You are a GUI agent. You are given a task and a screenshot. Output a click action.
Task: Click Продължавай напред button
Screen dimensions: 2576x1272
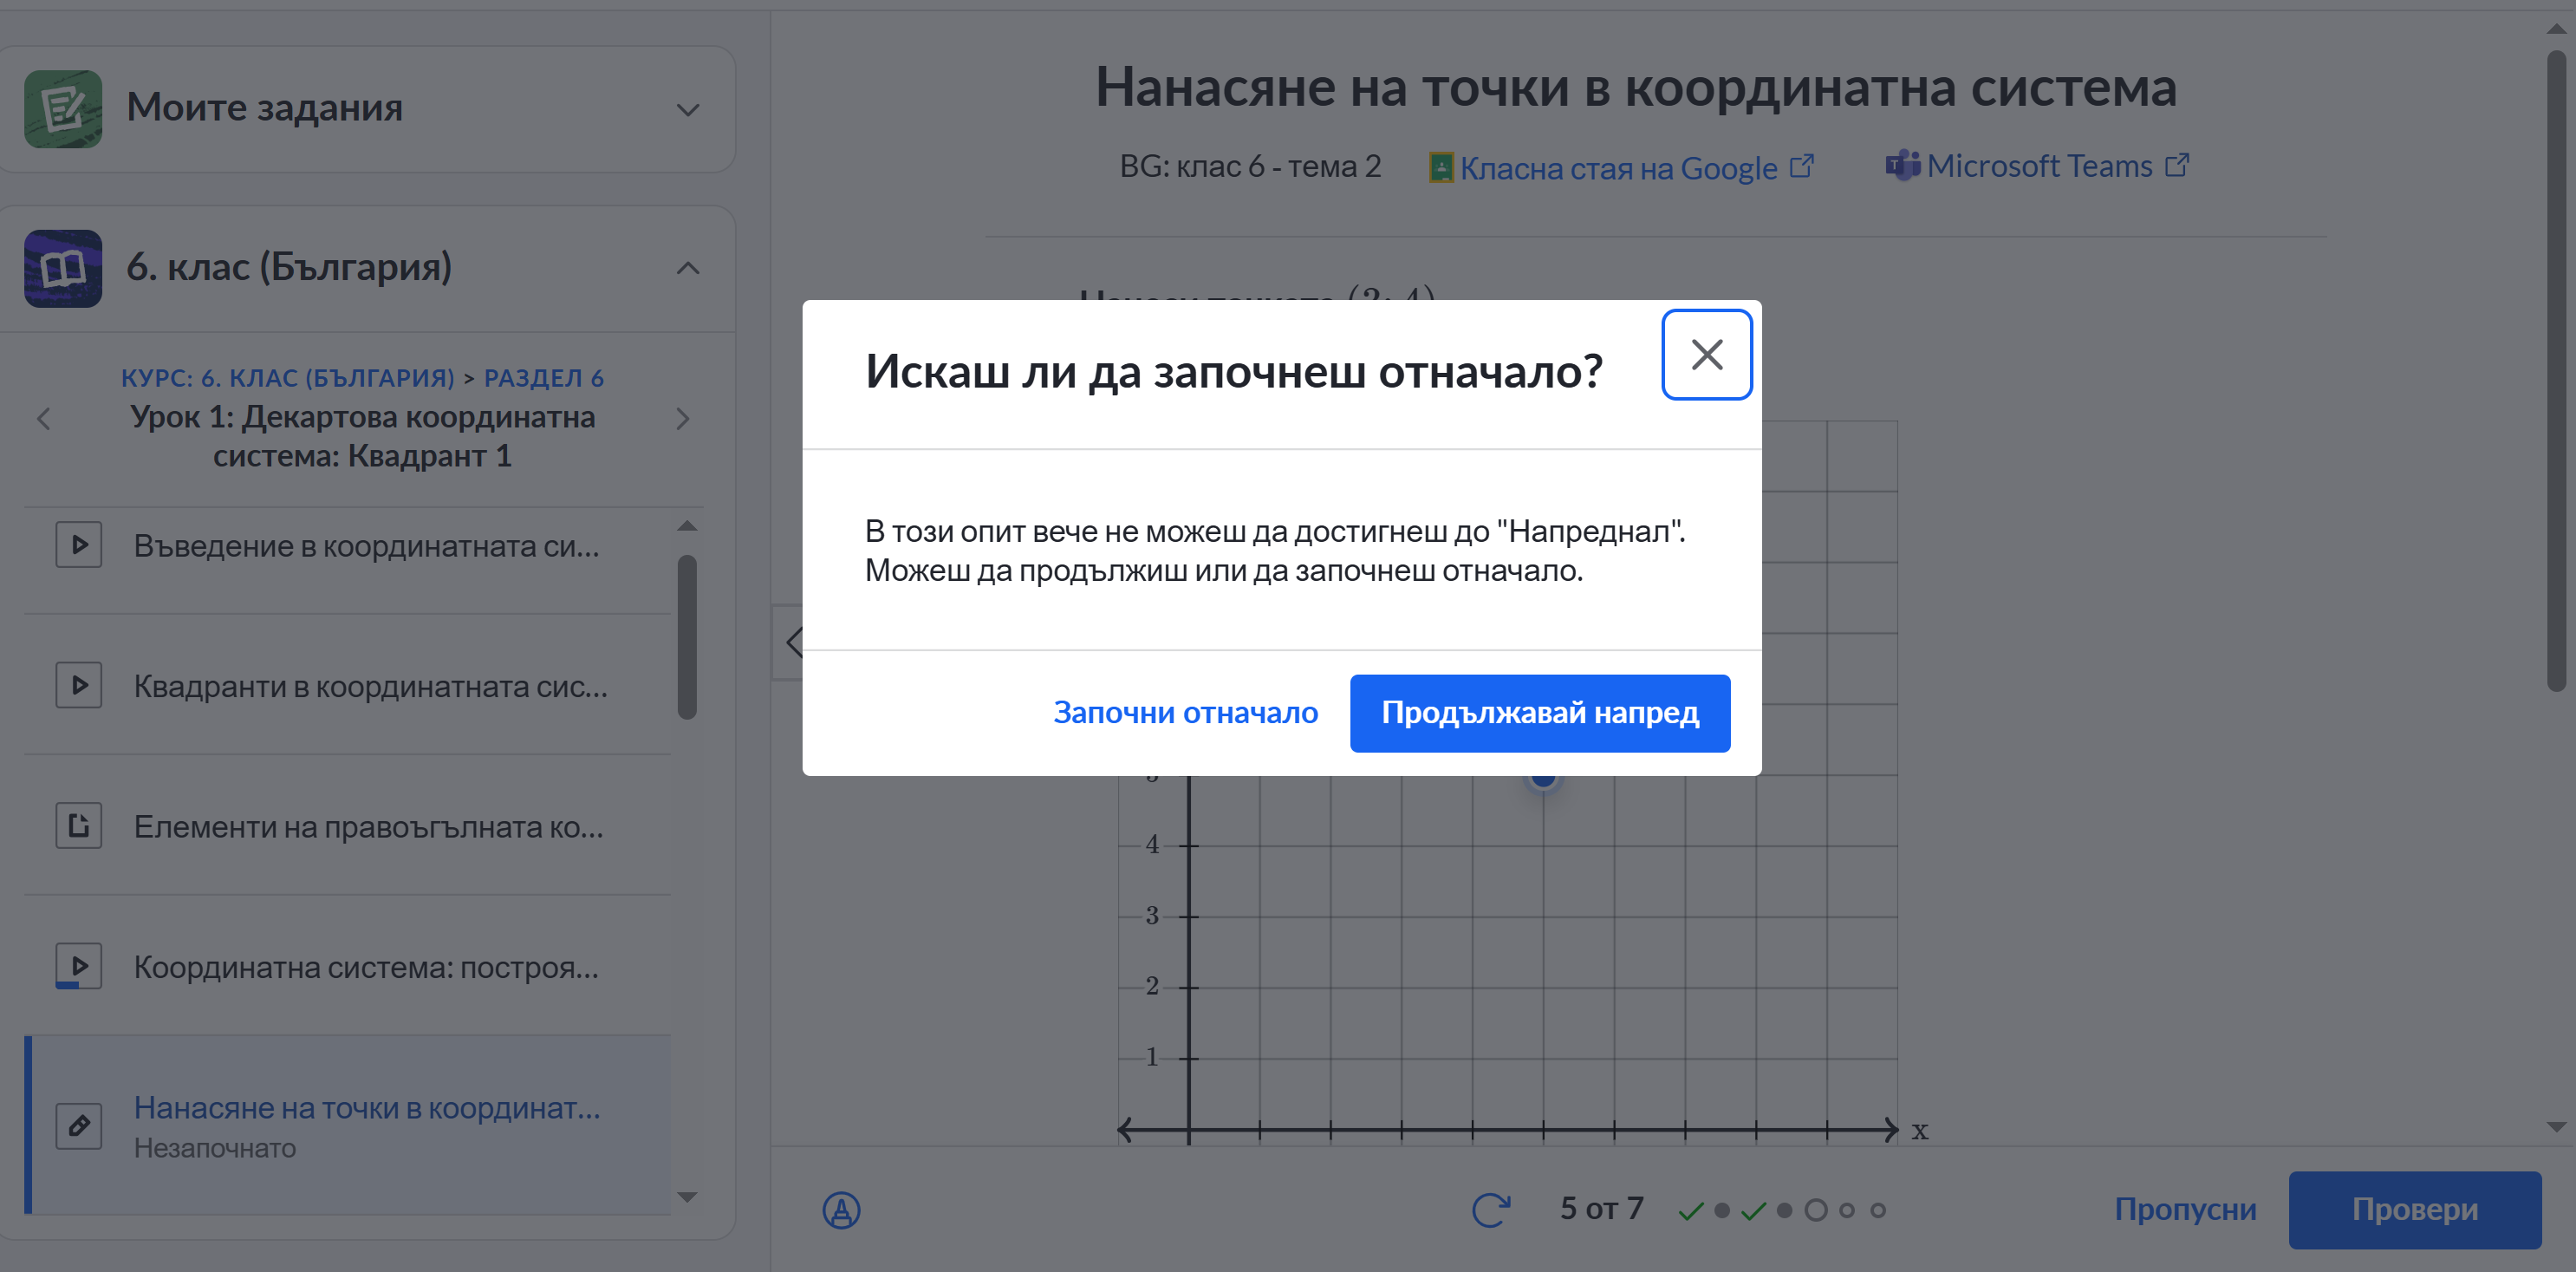(1539, 713)
